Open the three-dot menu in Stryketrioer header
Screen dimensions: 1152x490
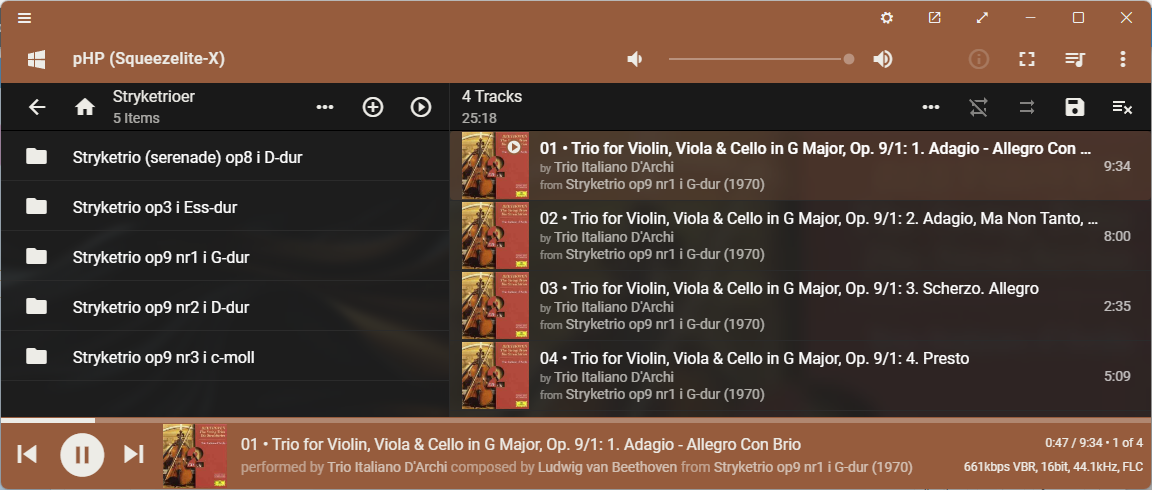coord(325,107)
